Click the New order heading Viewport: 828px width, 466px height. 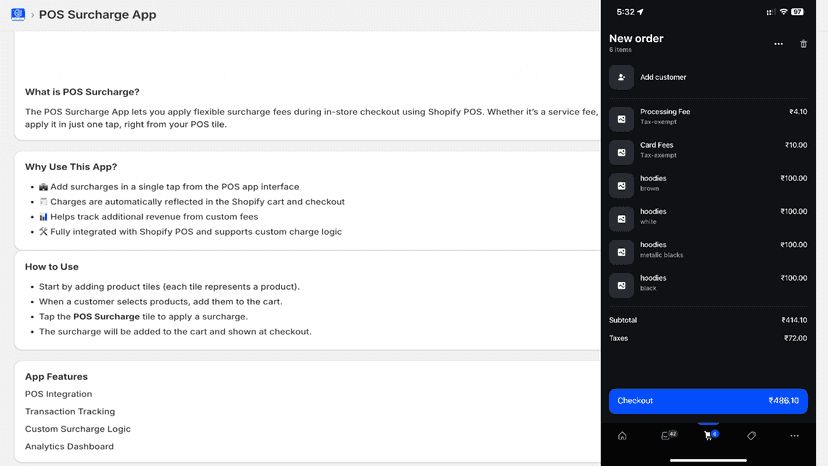636,39
